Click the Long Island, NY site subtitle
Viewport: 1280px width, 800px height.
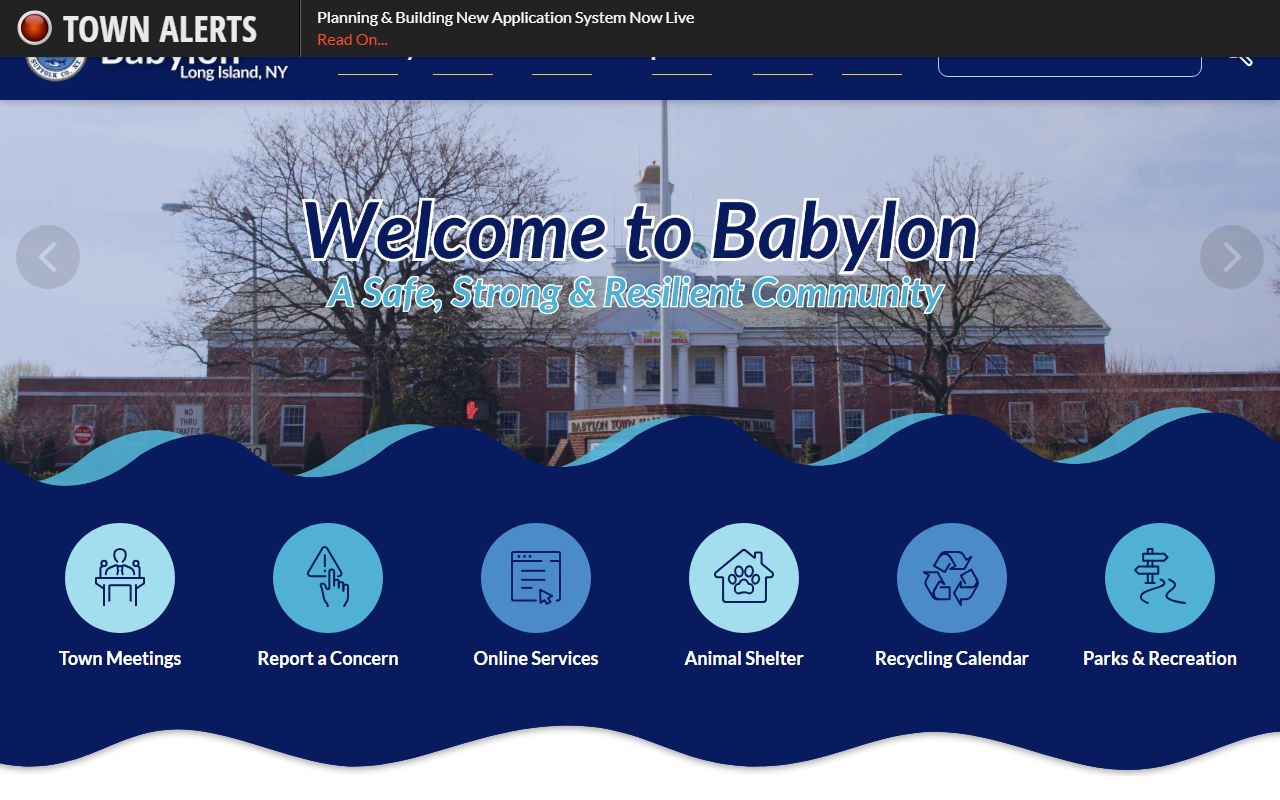(x=234, y=72)
